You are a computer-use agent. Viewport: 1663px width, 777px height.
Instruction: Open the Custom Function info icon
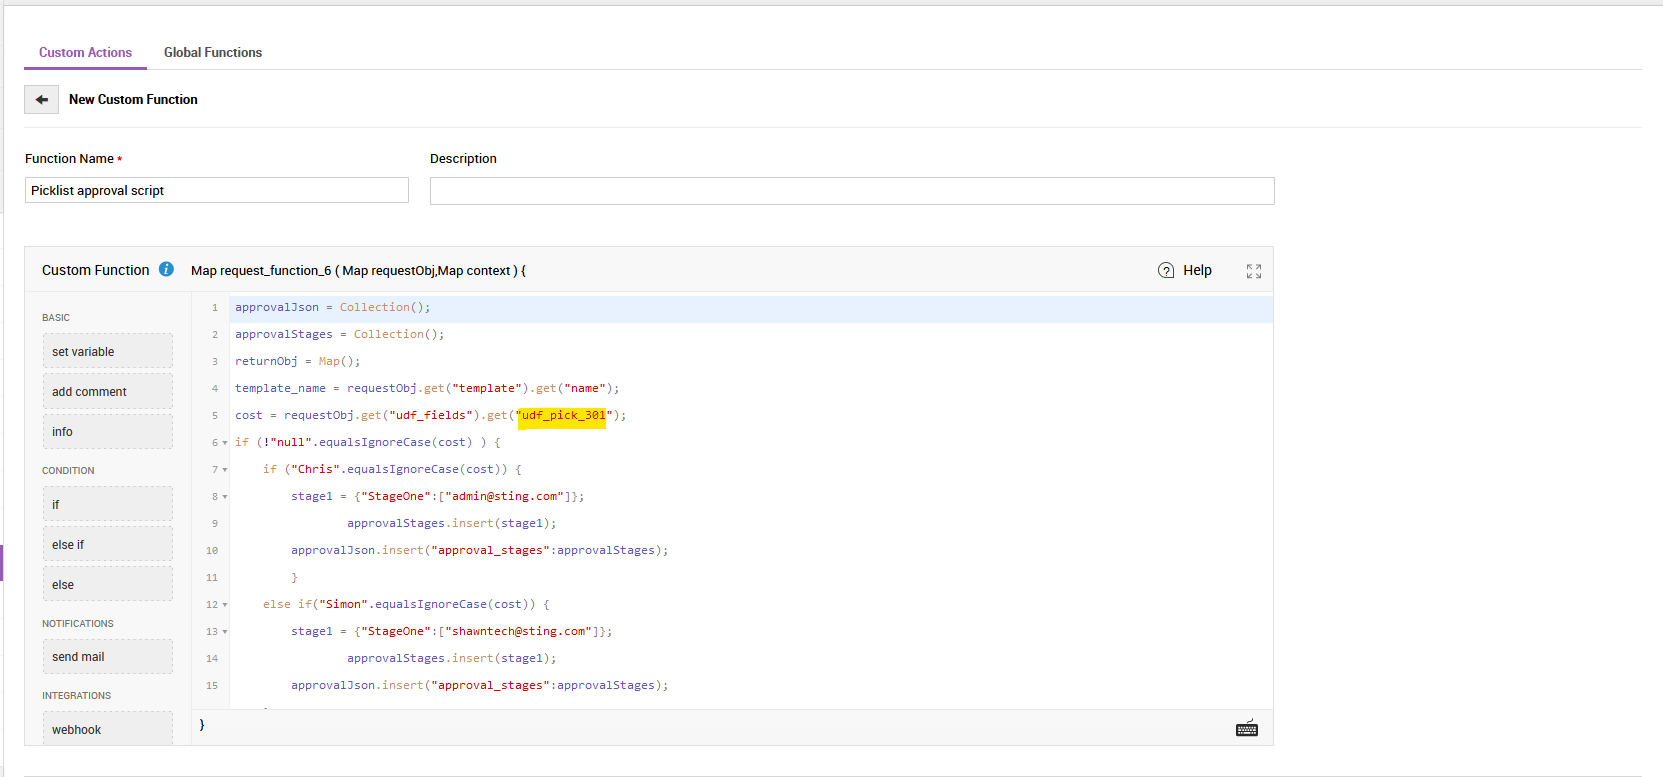[166, 269]
